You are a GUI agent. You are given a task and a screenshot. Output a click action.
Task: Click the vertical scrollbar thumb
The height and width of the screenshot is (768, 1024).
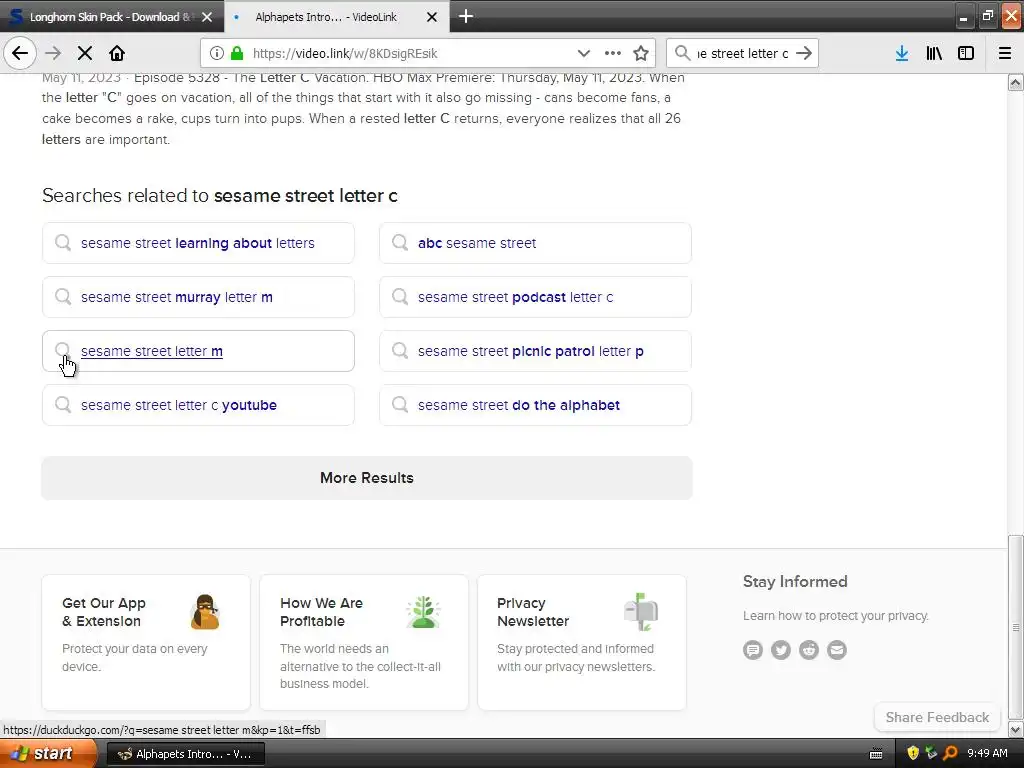click(1016, 627)
